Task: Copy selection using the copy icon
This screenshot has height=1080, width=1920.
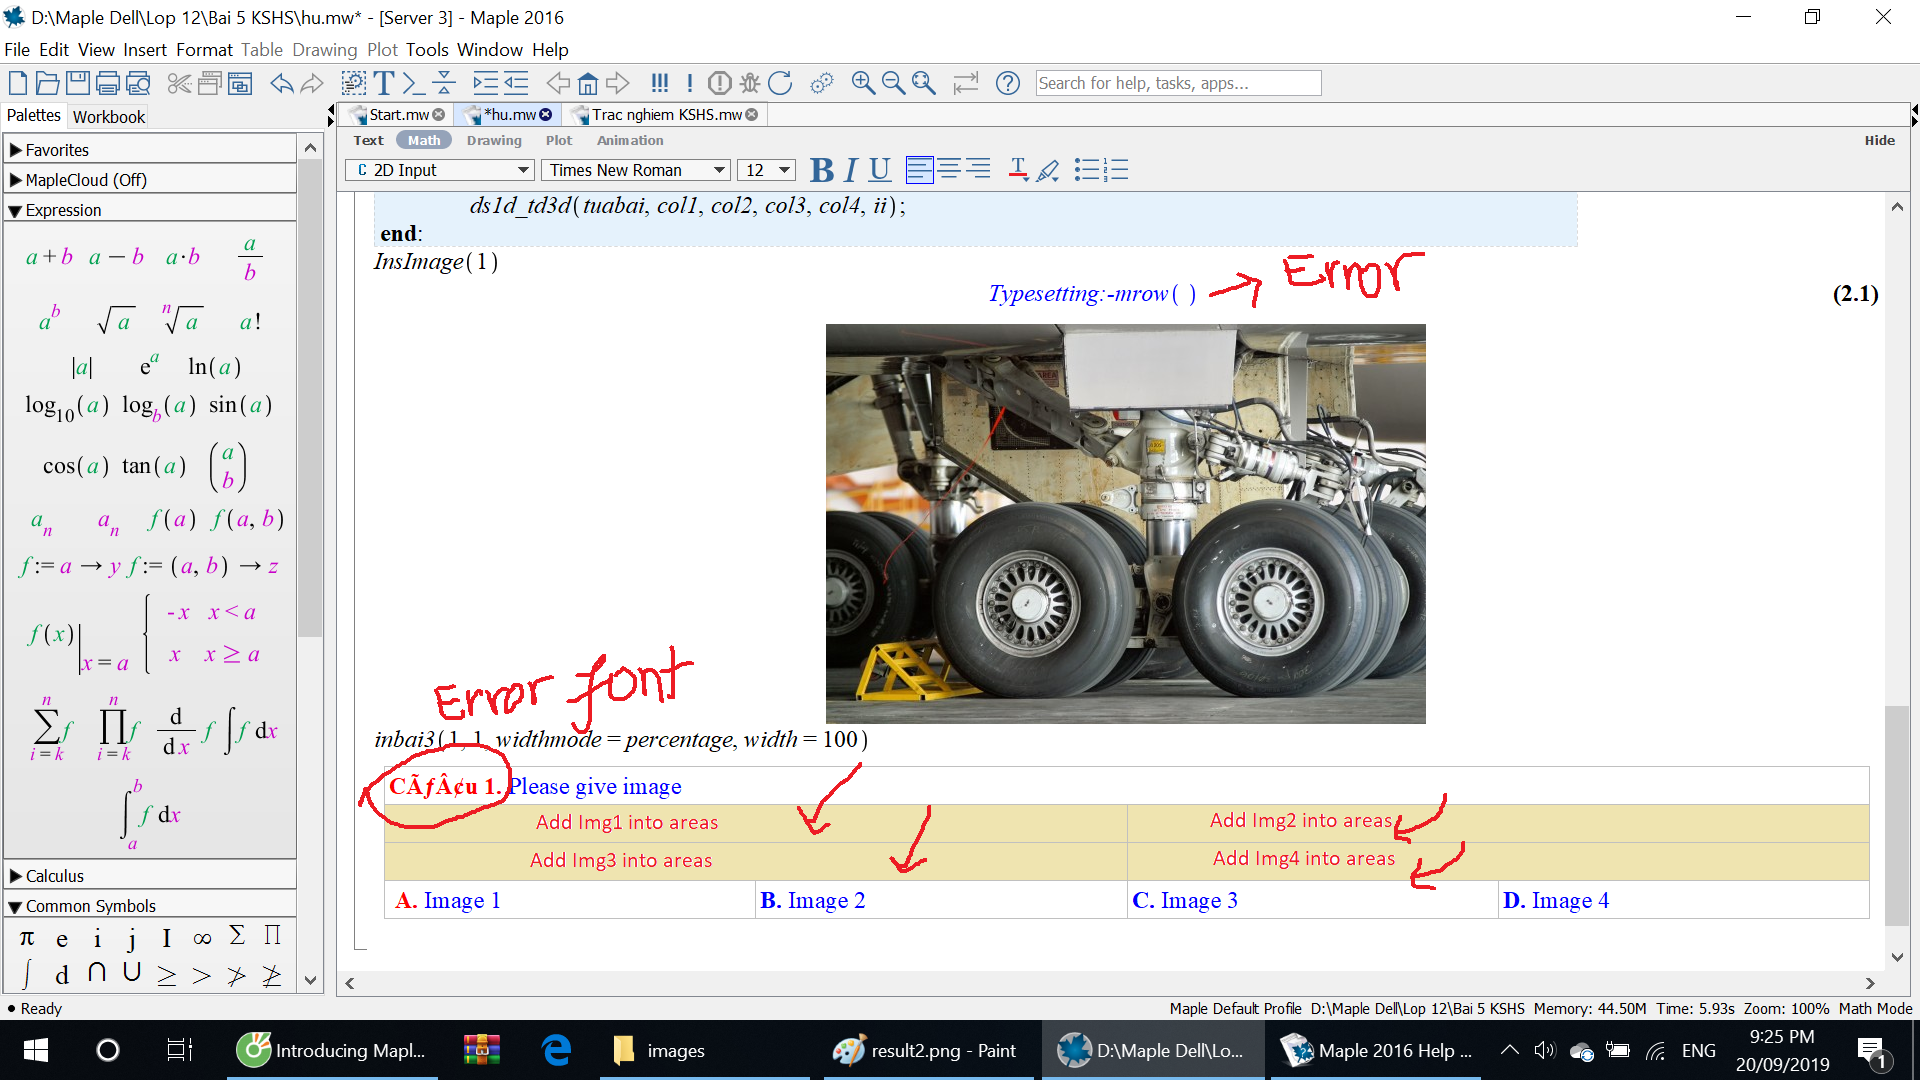Action: (209, 83)
